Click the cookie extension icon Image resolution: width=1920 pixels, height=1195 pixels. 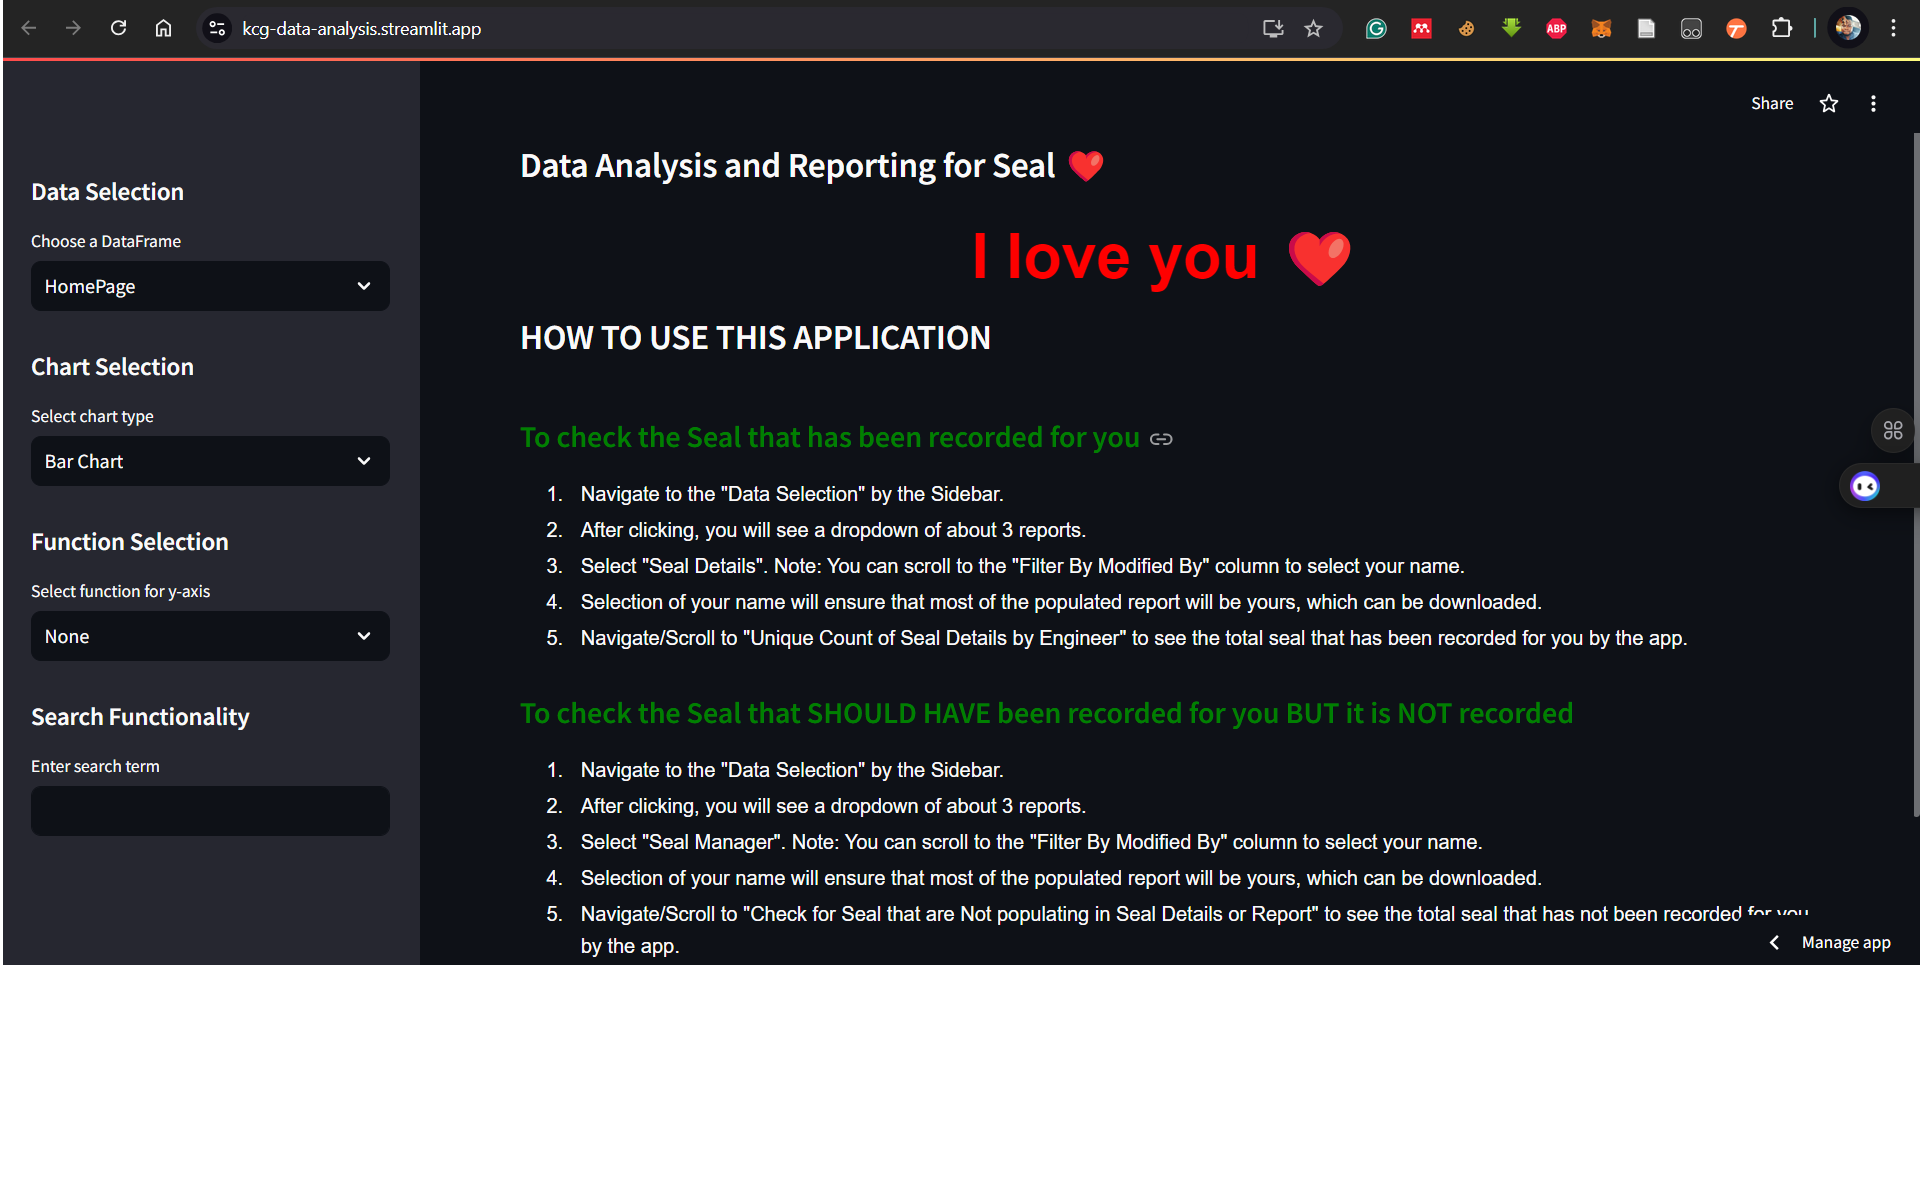click(1466, 29)
